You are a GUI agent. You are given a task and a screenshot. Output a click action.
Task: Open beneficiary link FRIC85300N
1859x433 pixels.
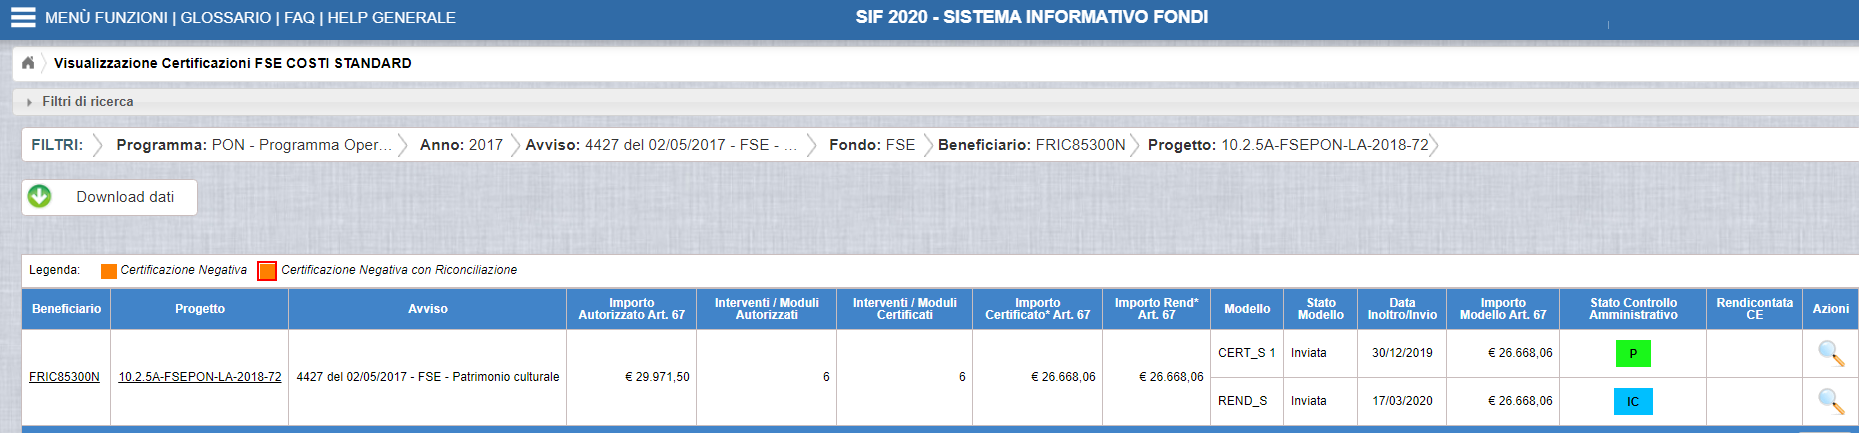[64, 377]
